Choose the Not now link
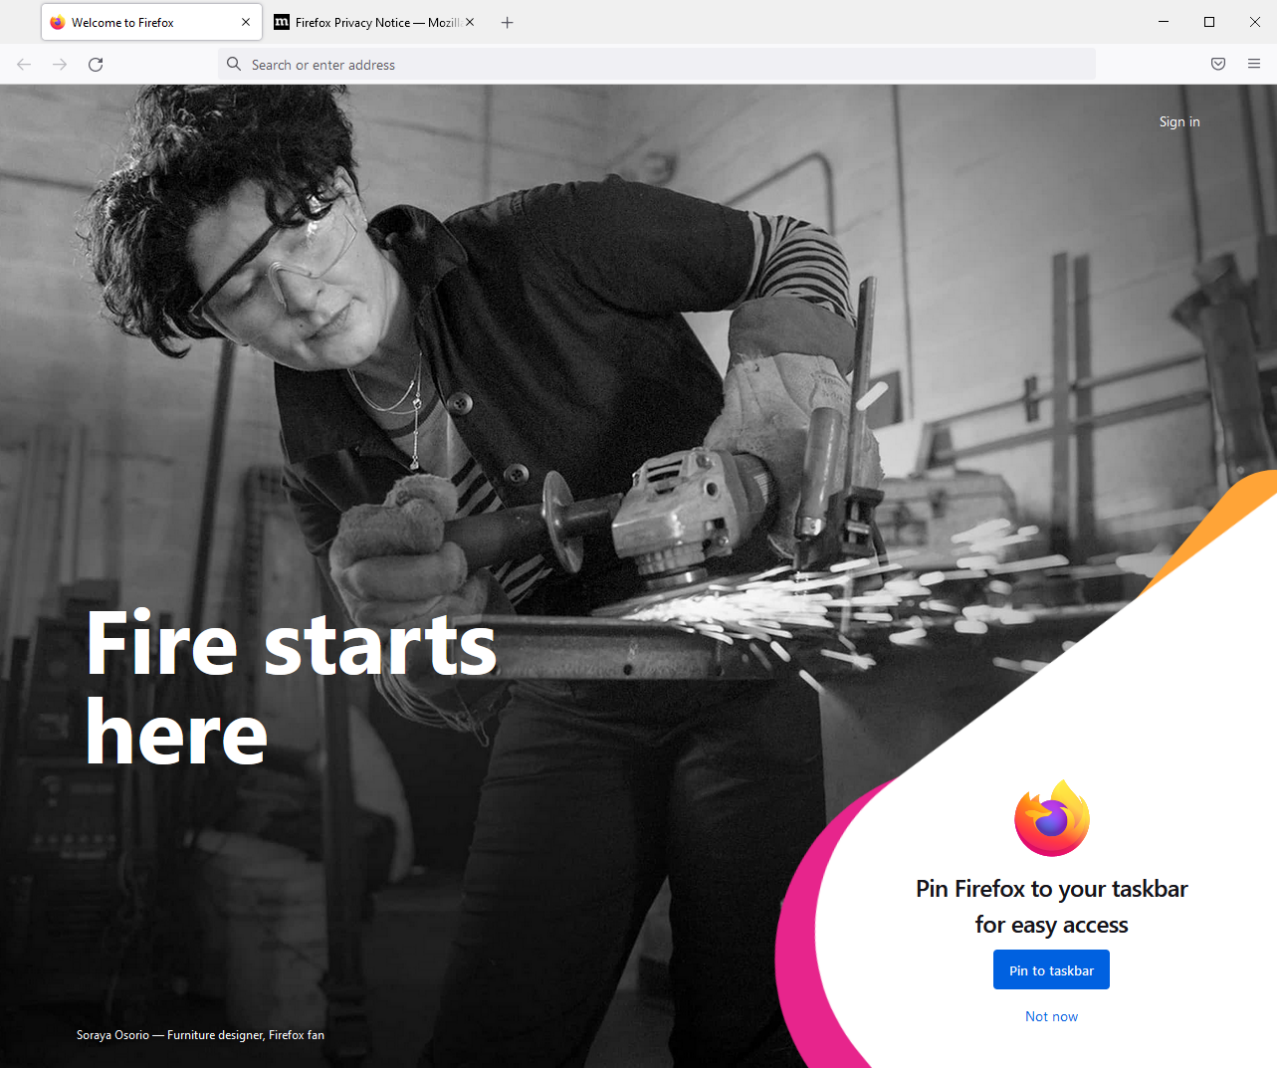 tap(1051, 1016)
